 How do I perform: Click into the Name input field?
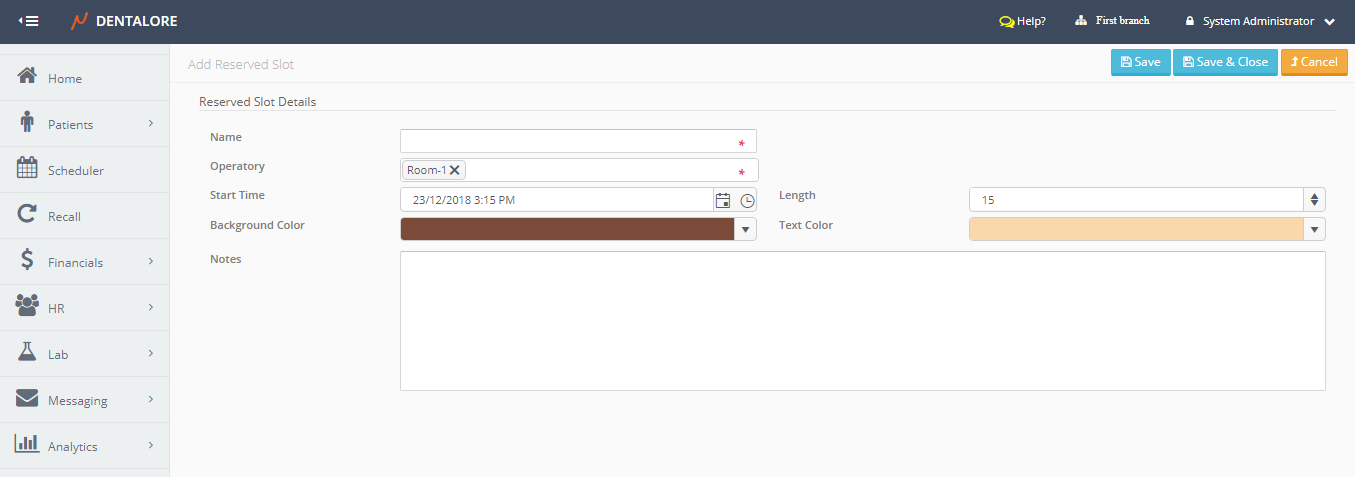(x=566, y=141)
